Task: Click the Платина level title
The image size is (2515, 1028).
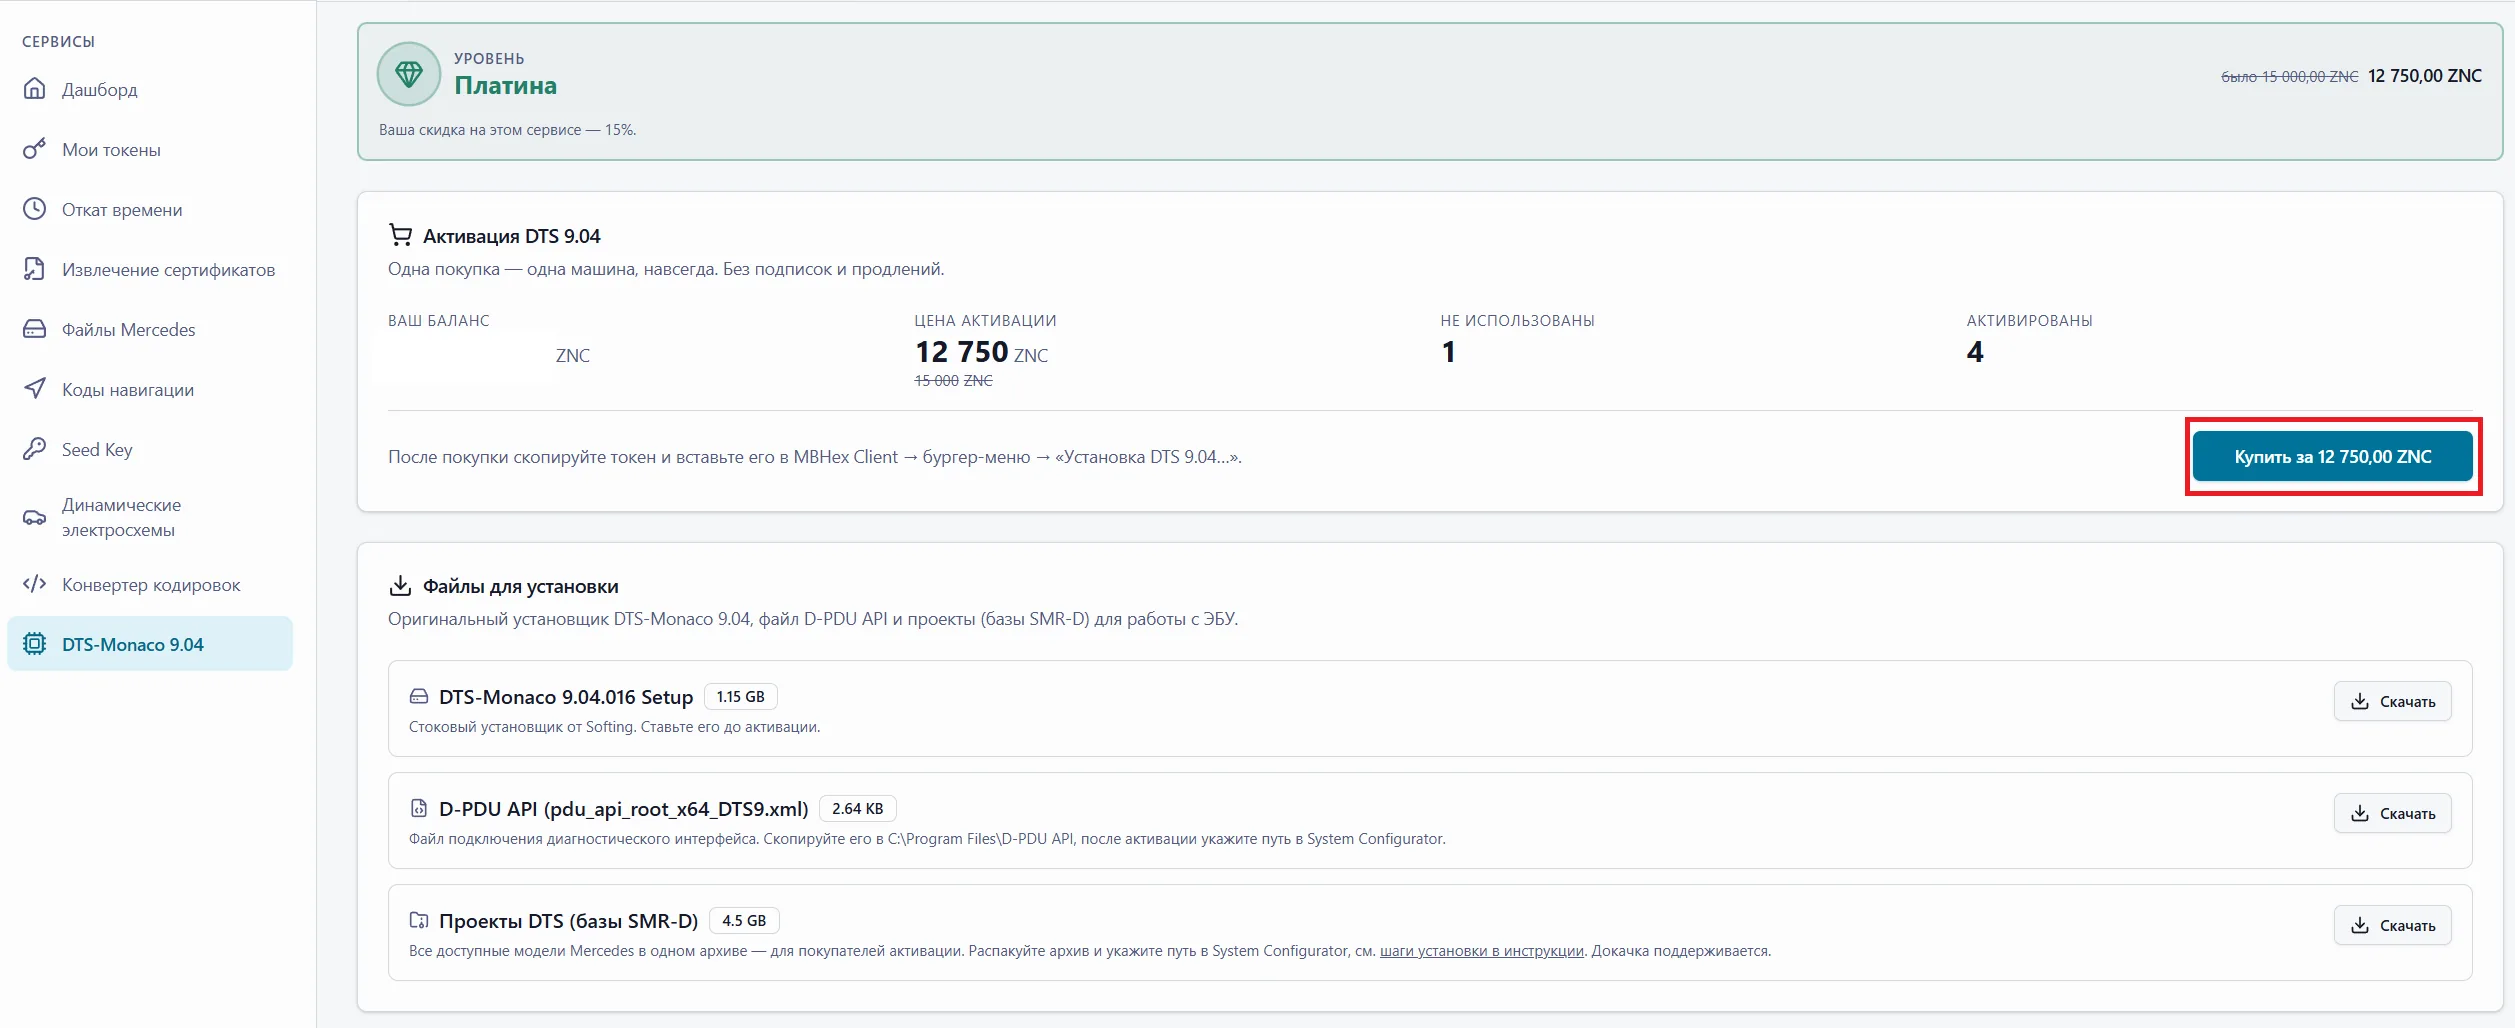Action: click(x=505, y=85)
